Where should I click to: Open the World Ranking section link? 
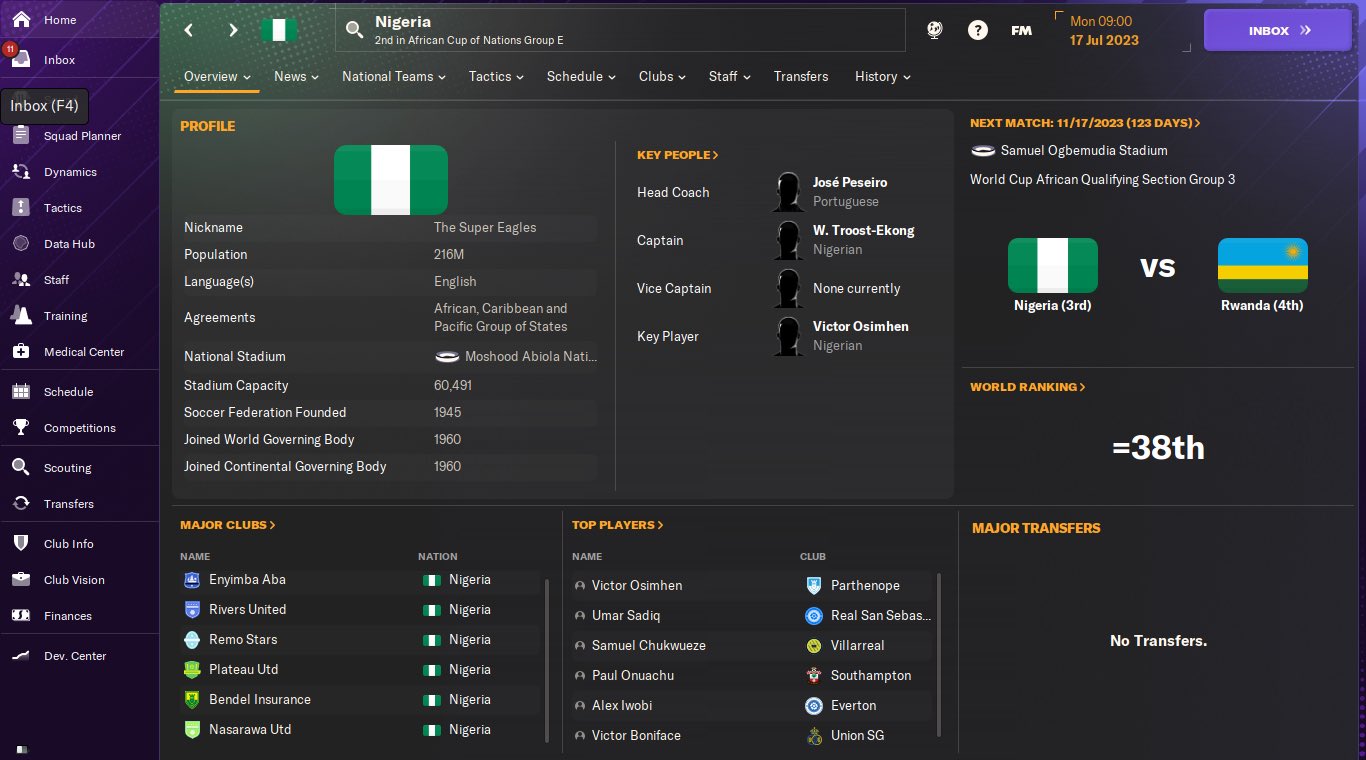click(1027, 387)
